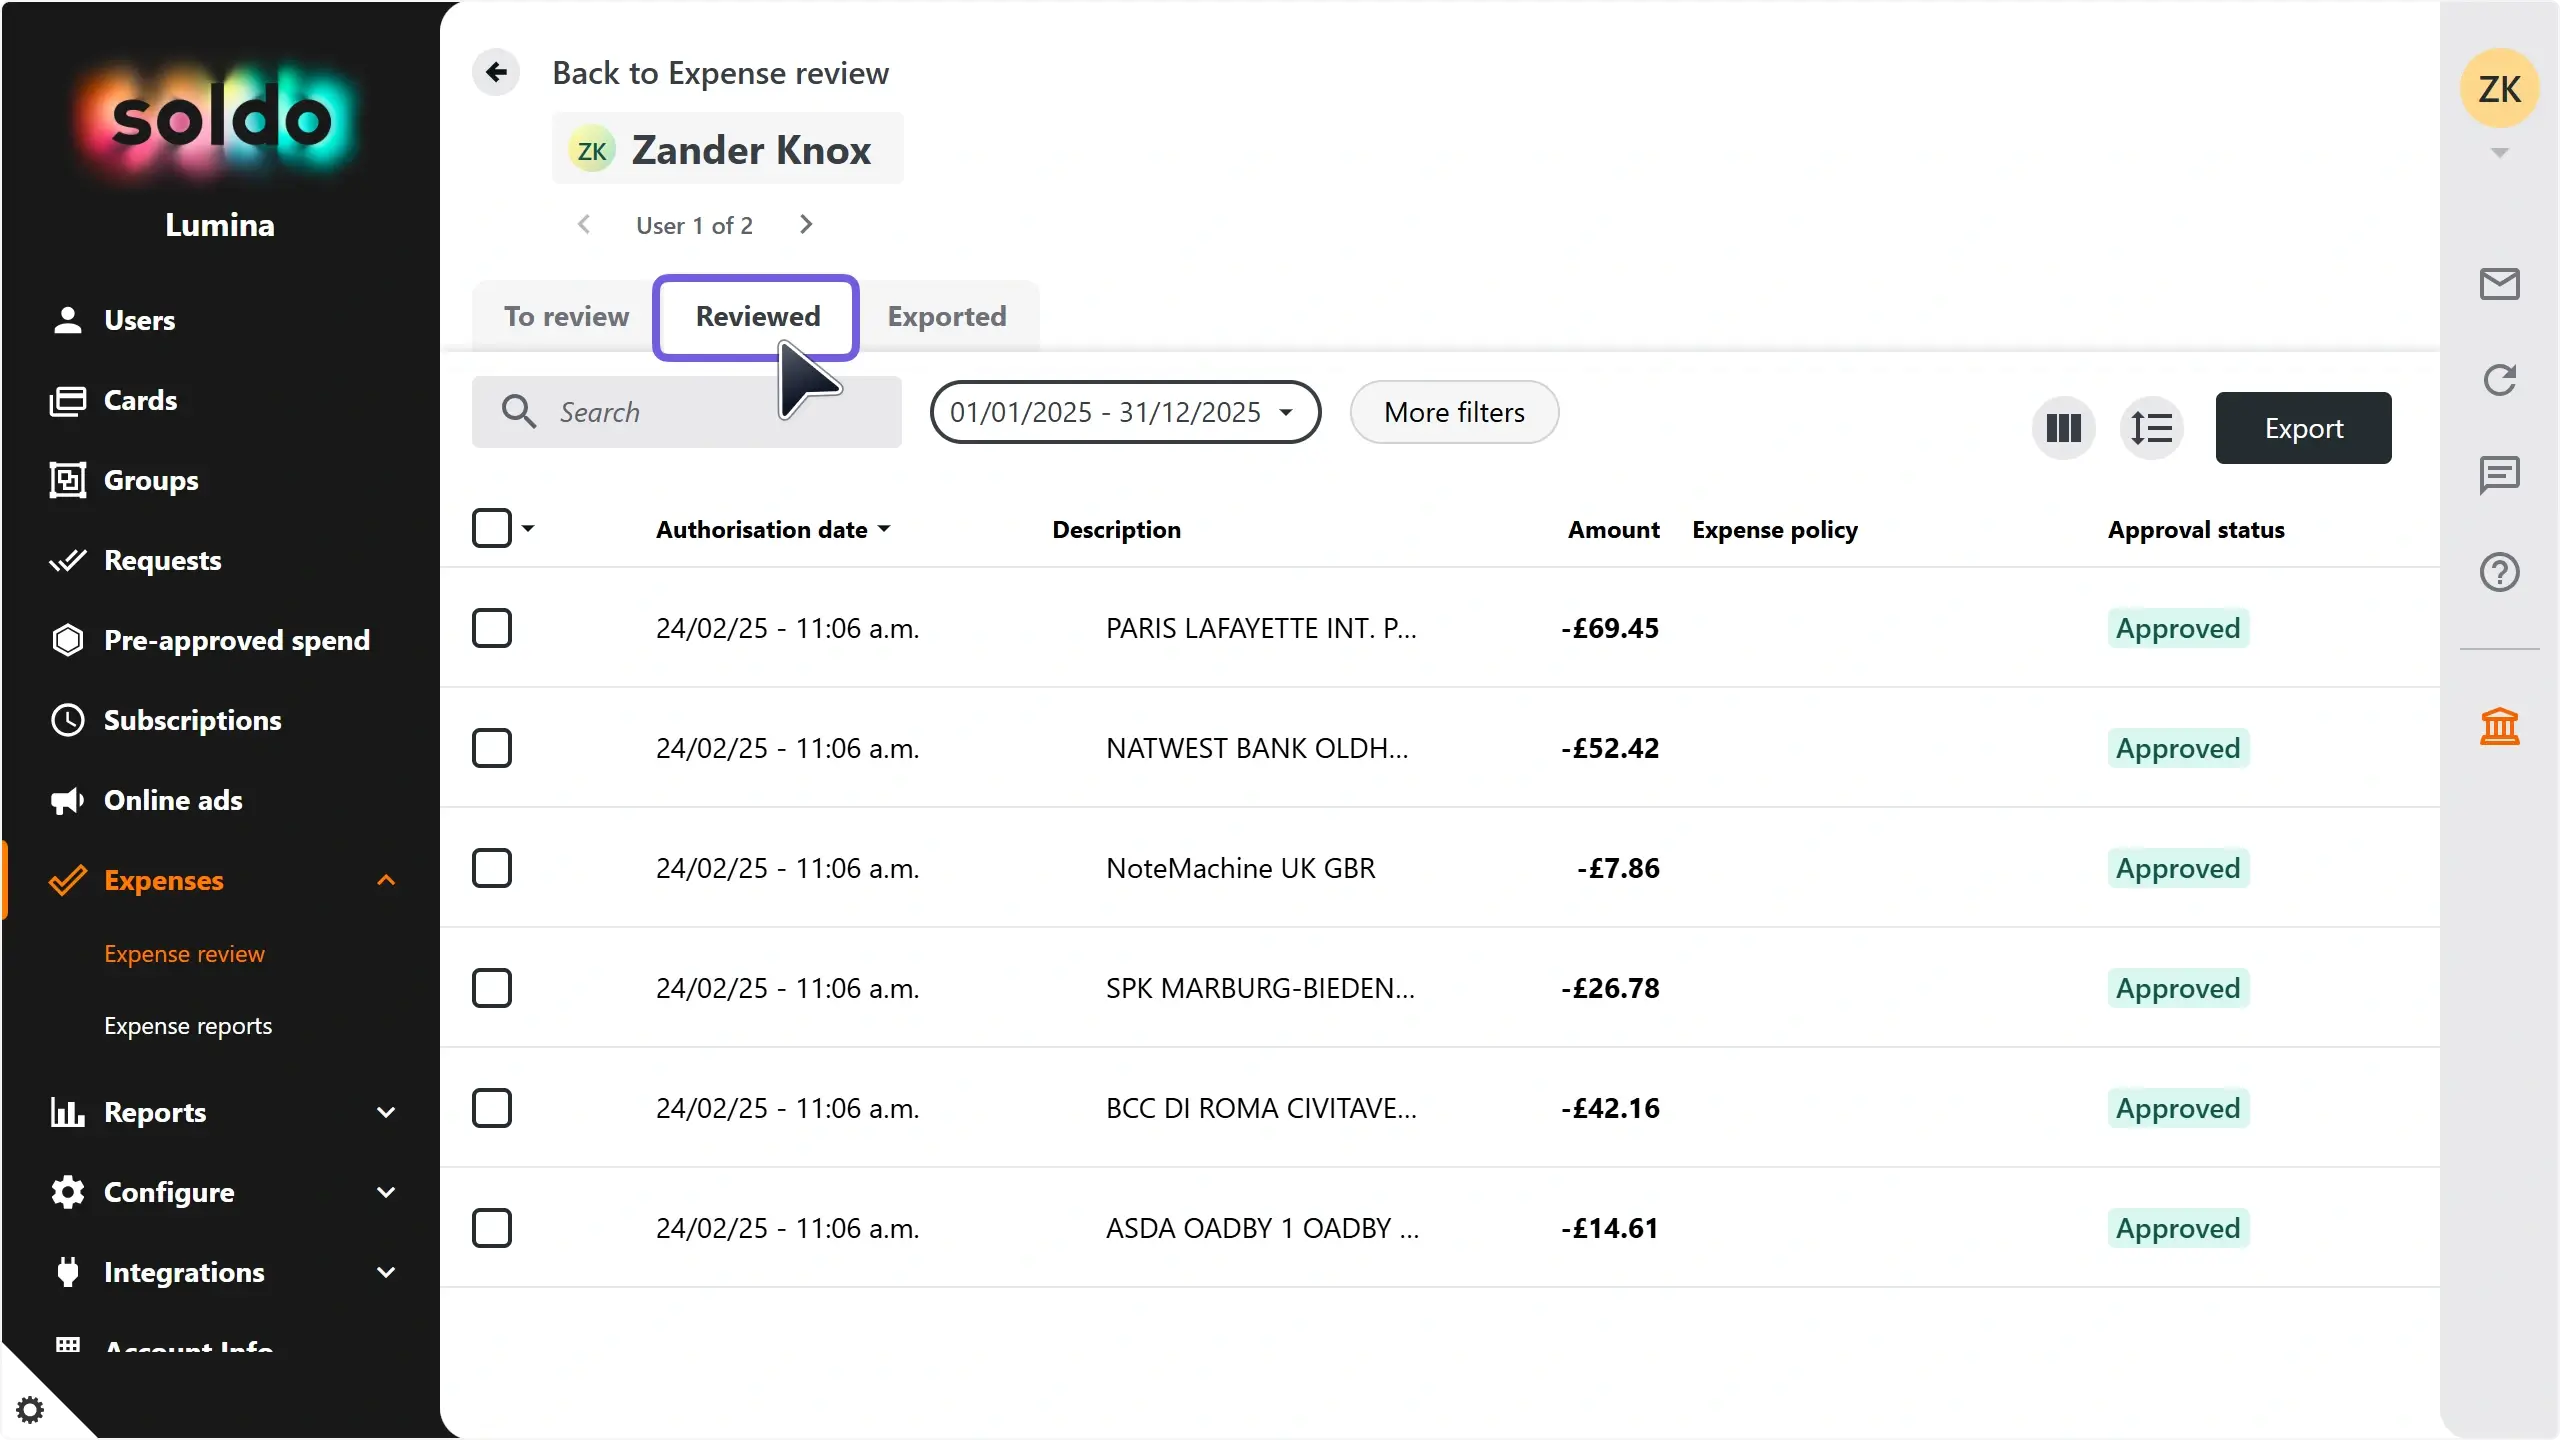Screen dimensions: 2560x1440
Task: Click the Export button
Action: coord(2303,428)
